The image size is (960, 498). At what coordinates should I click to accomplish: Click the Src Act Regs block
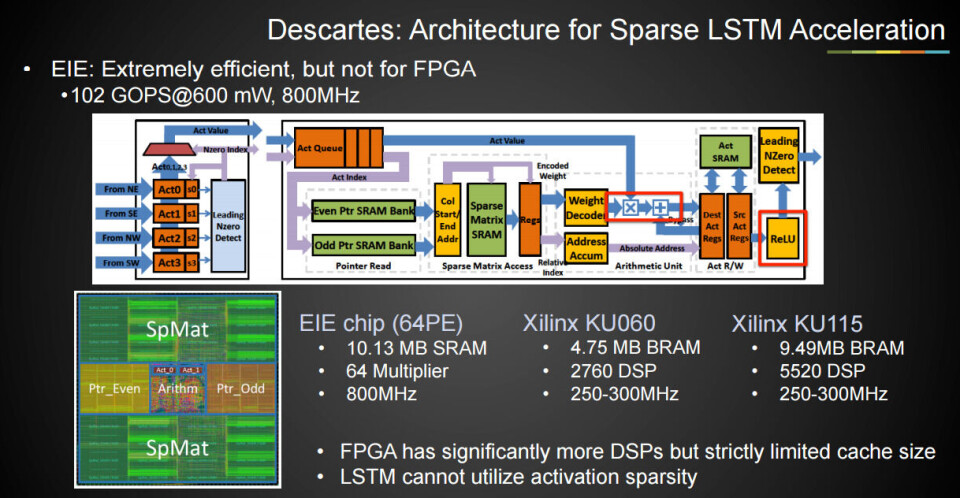tap(739, 227)
